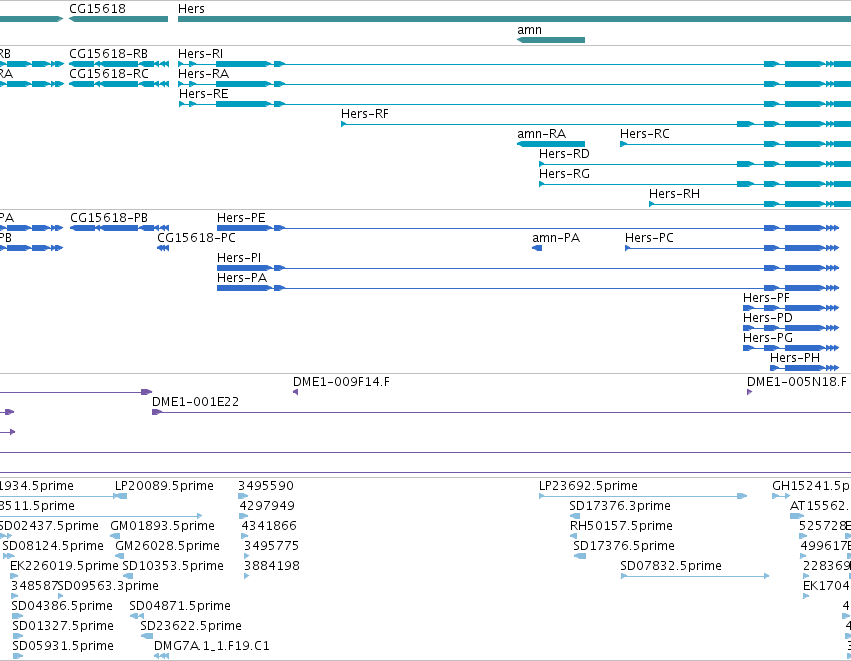Click the Hers-PE protein exon block
The width and height of the screenshot is (851, 661).
pyautogui.click(x=244, y=228)
